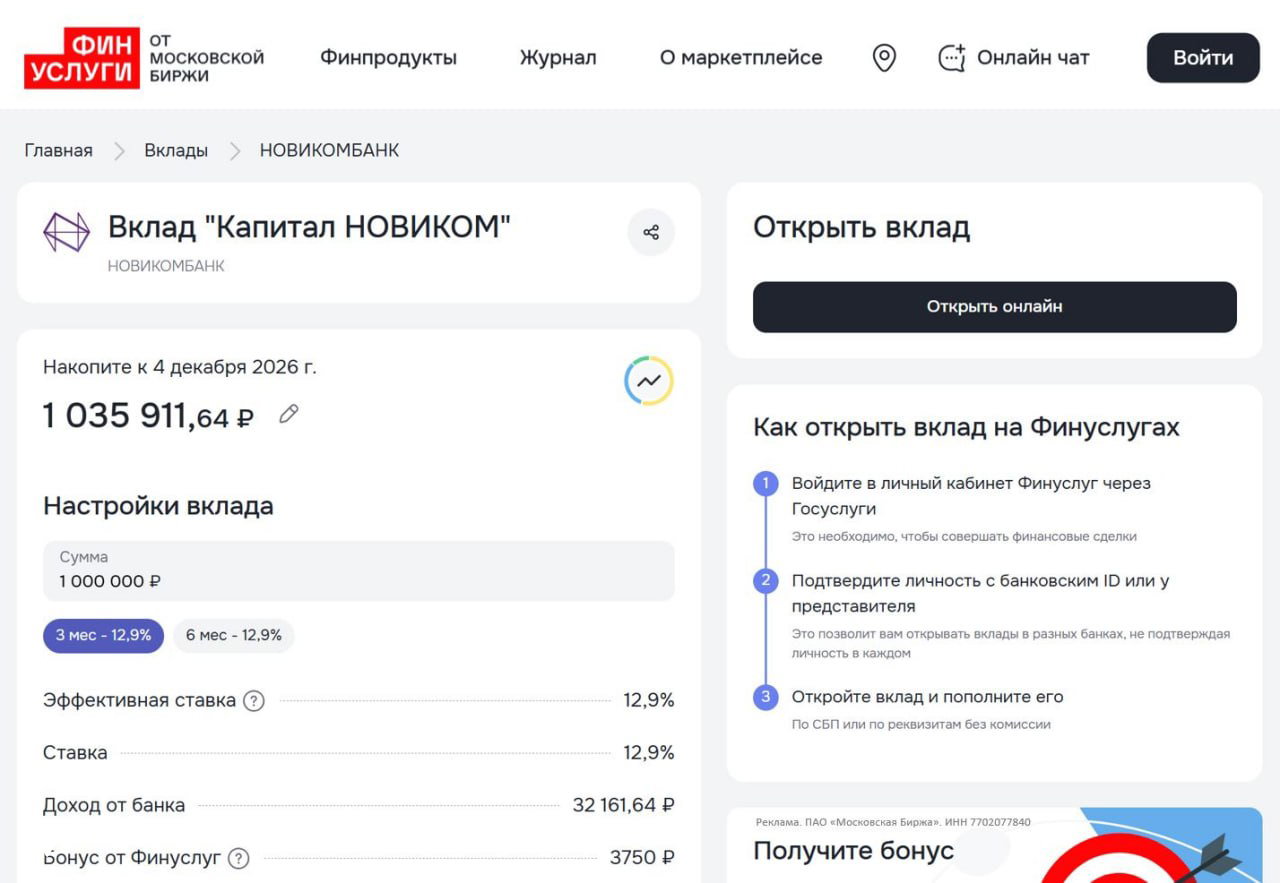Click Доход от банка label
This screenshot has width=1280, height=883.
(114, 805)
